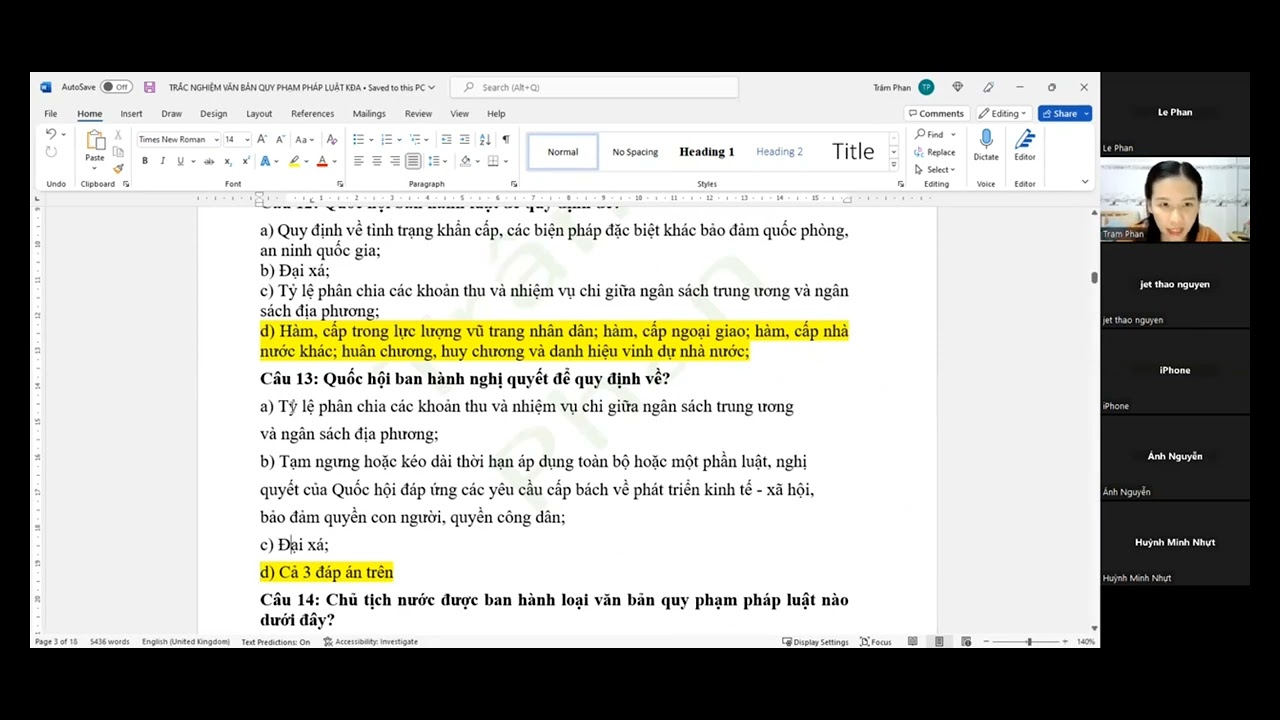
Task: Click the word count 5436 words
Action: (x=109, y=641)
